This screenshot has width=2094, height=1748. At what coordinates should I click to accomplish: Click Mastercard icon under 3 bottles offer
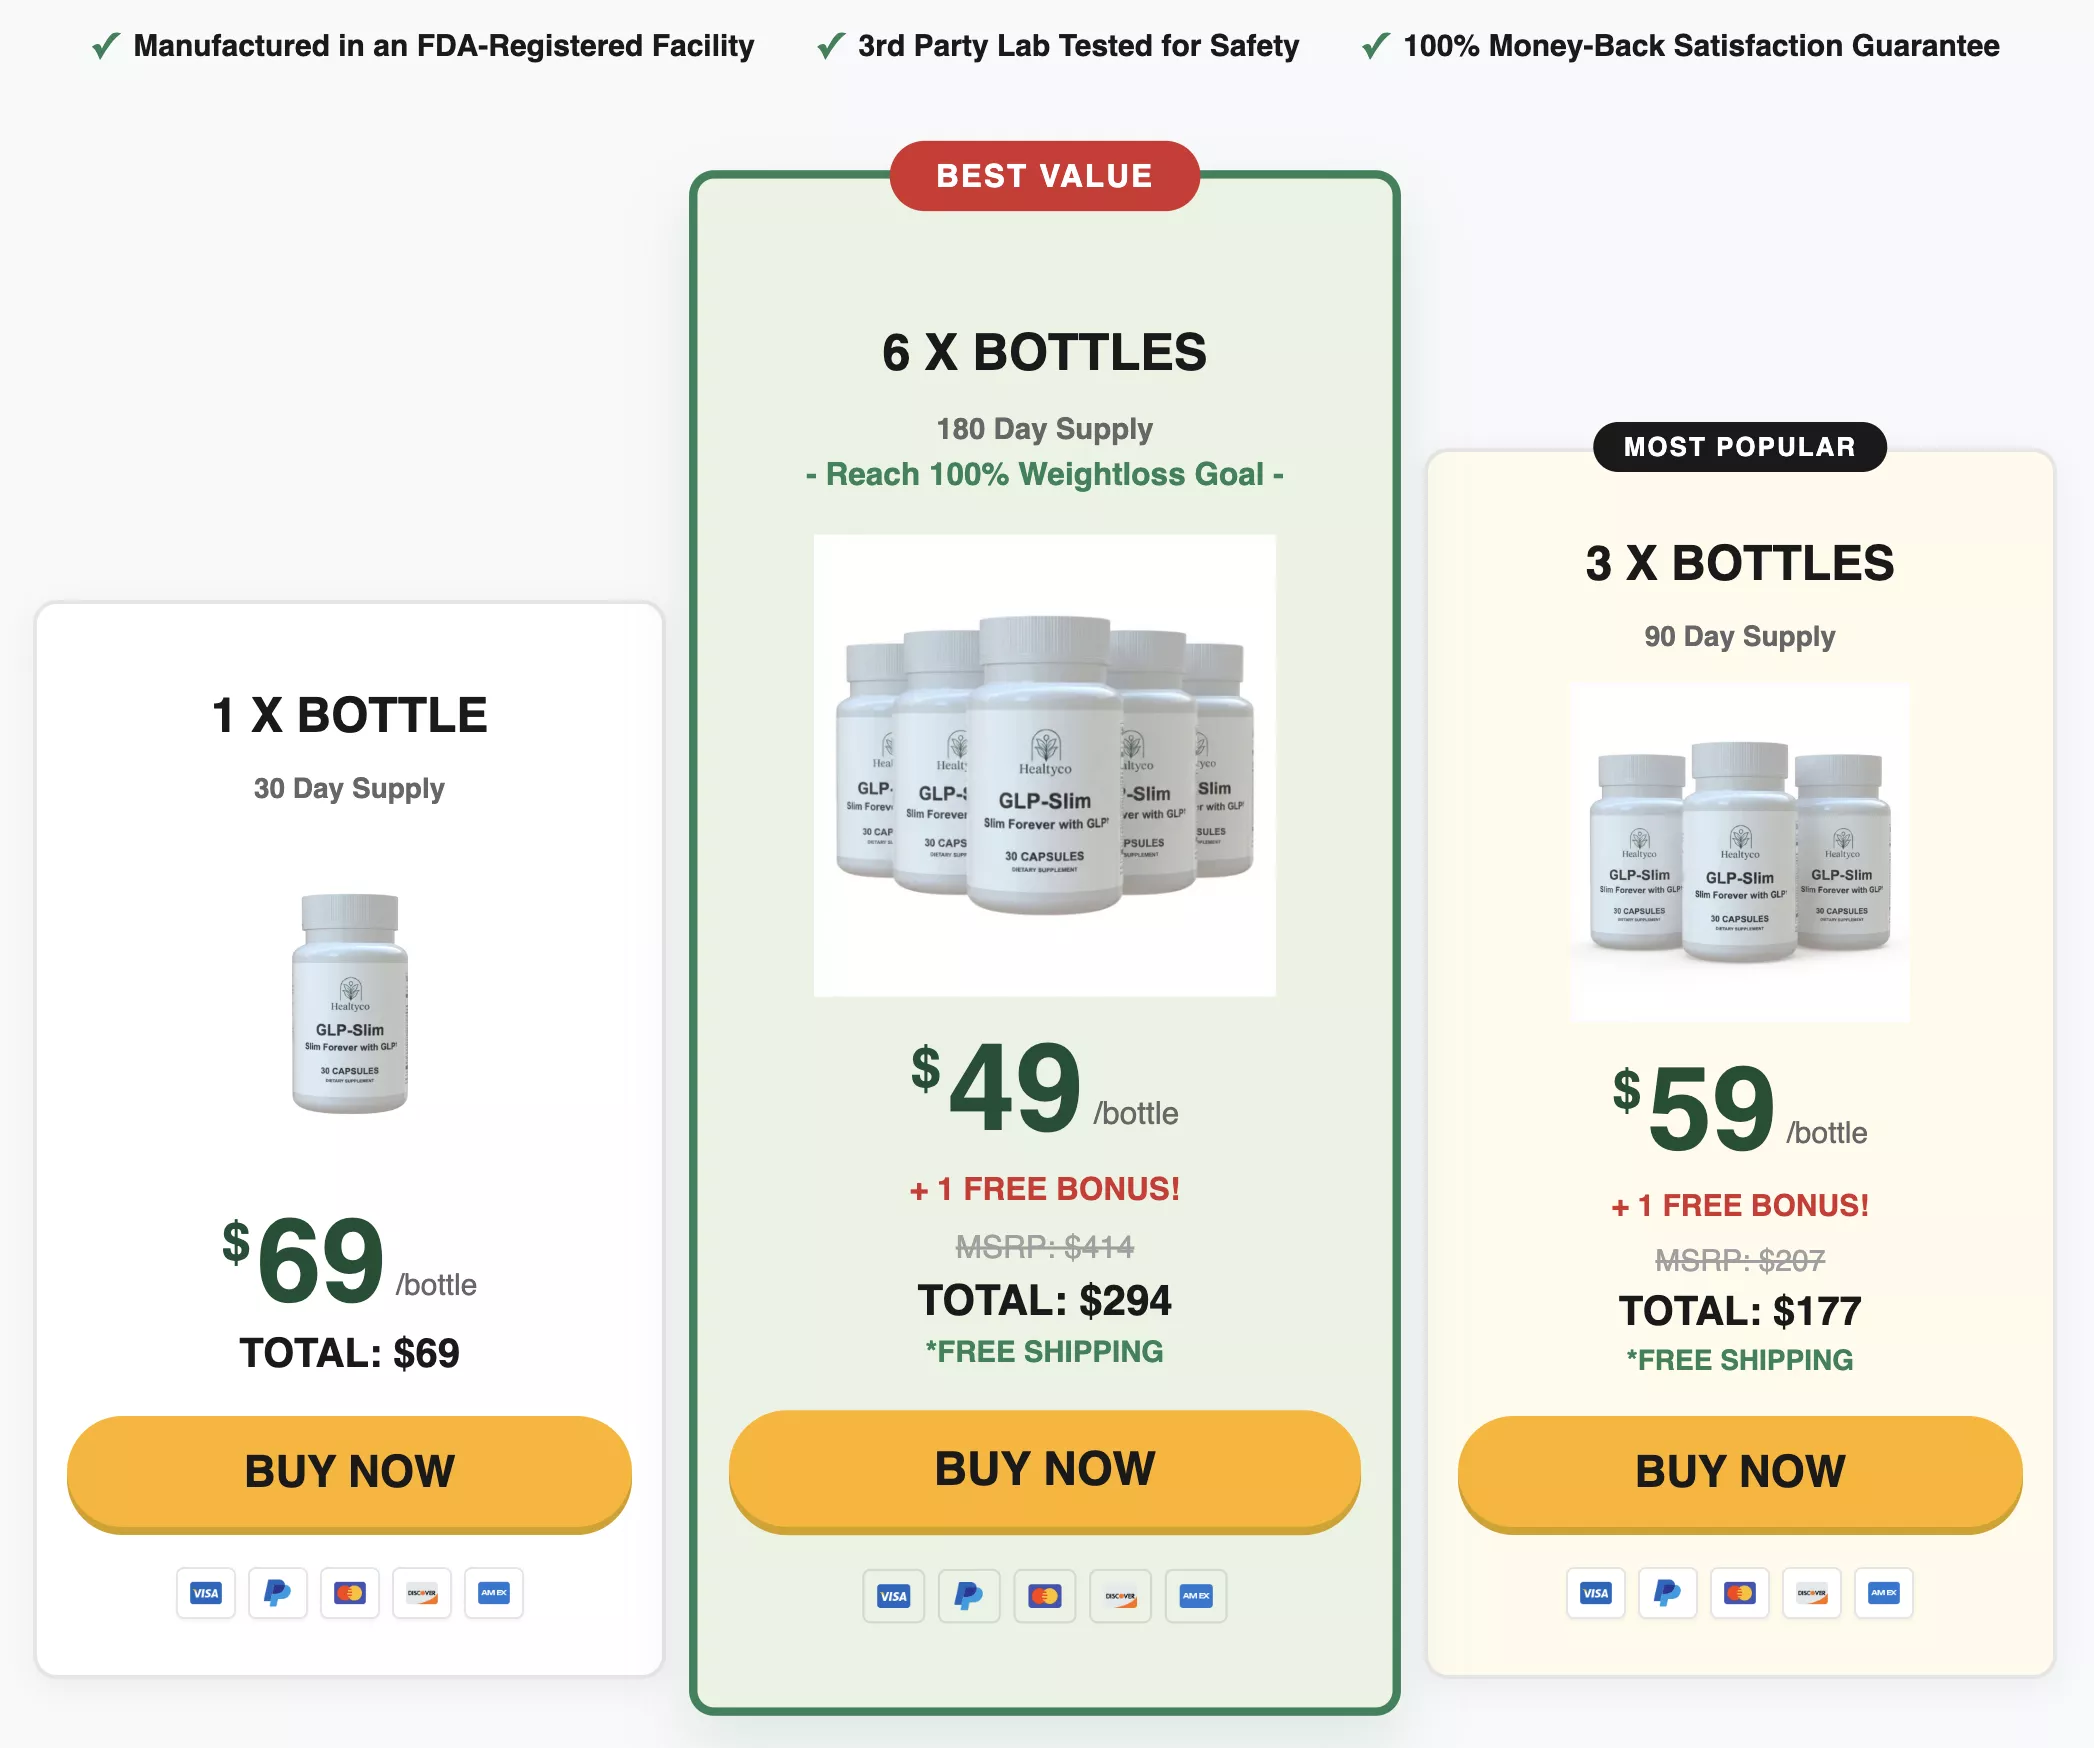[x=1740, y=1593]
